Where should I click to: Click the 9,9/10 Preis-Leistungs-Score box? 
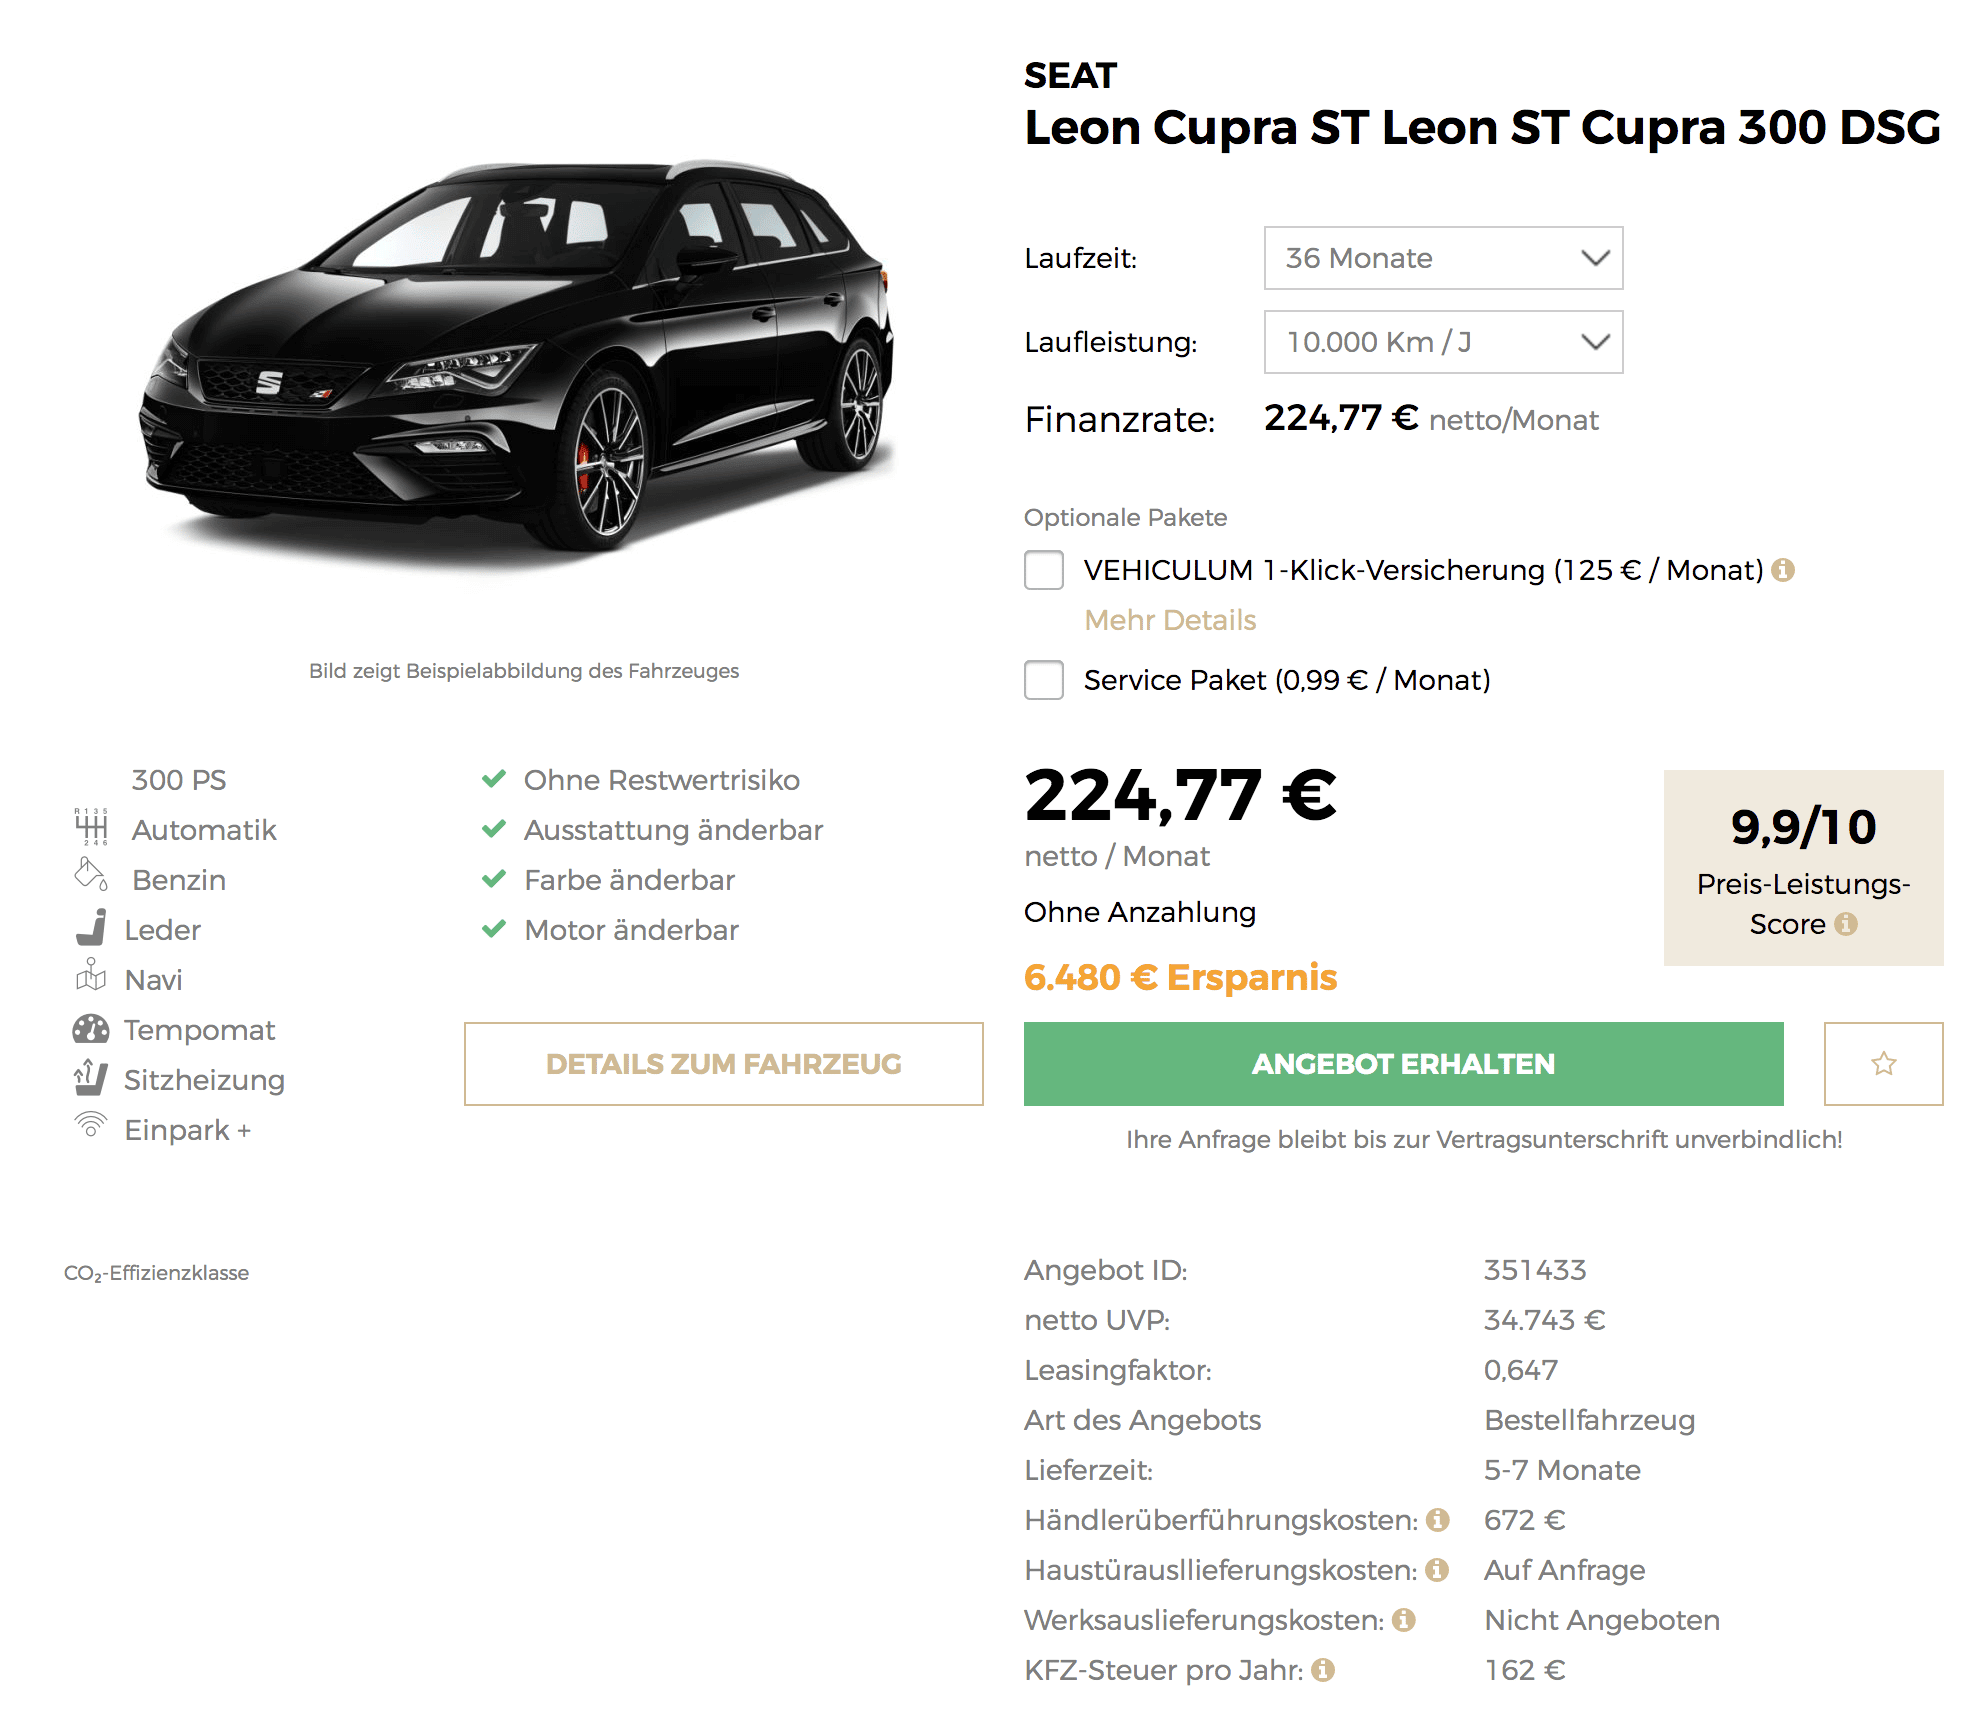coord(1803,867)
